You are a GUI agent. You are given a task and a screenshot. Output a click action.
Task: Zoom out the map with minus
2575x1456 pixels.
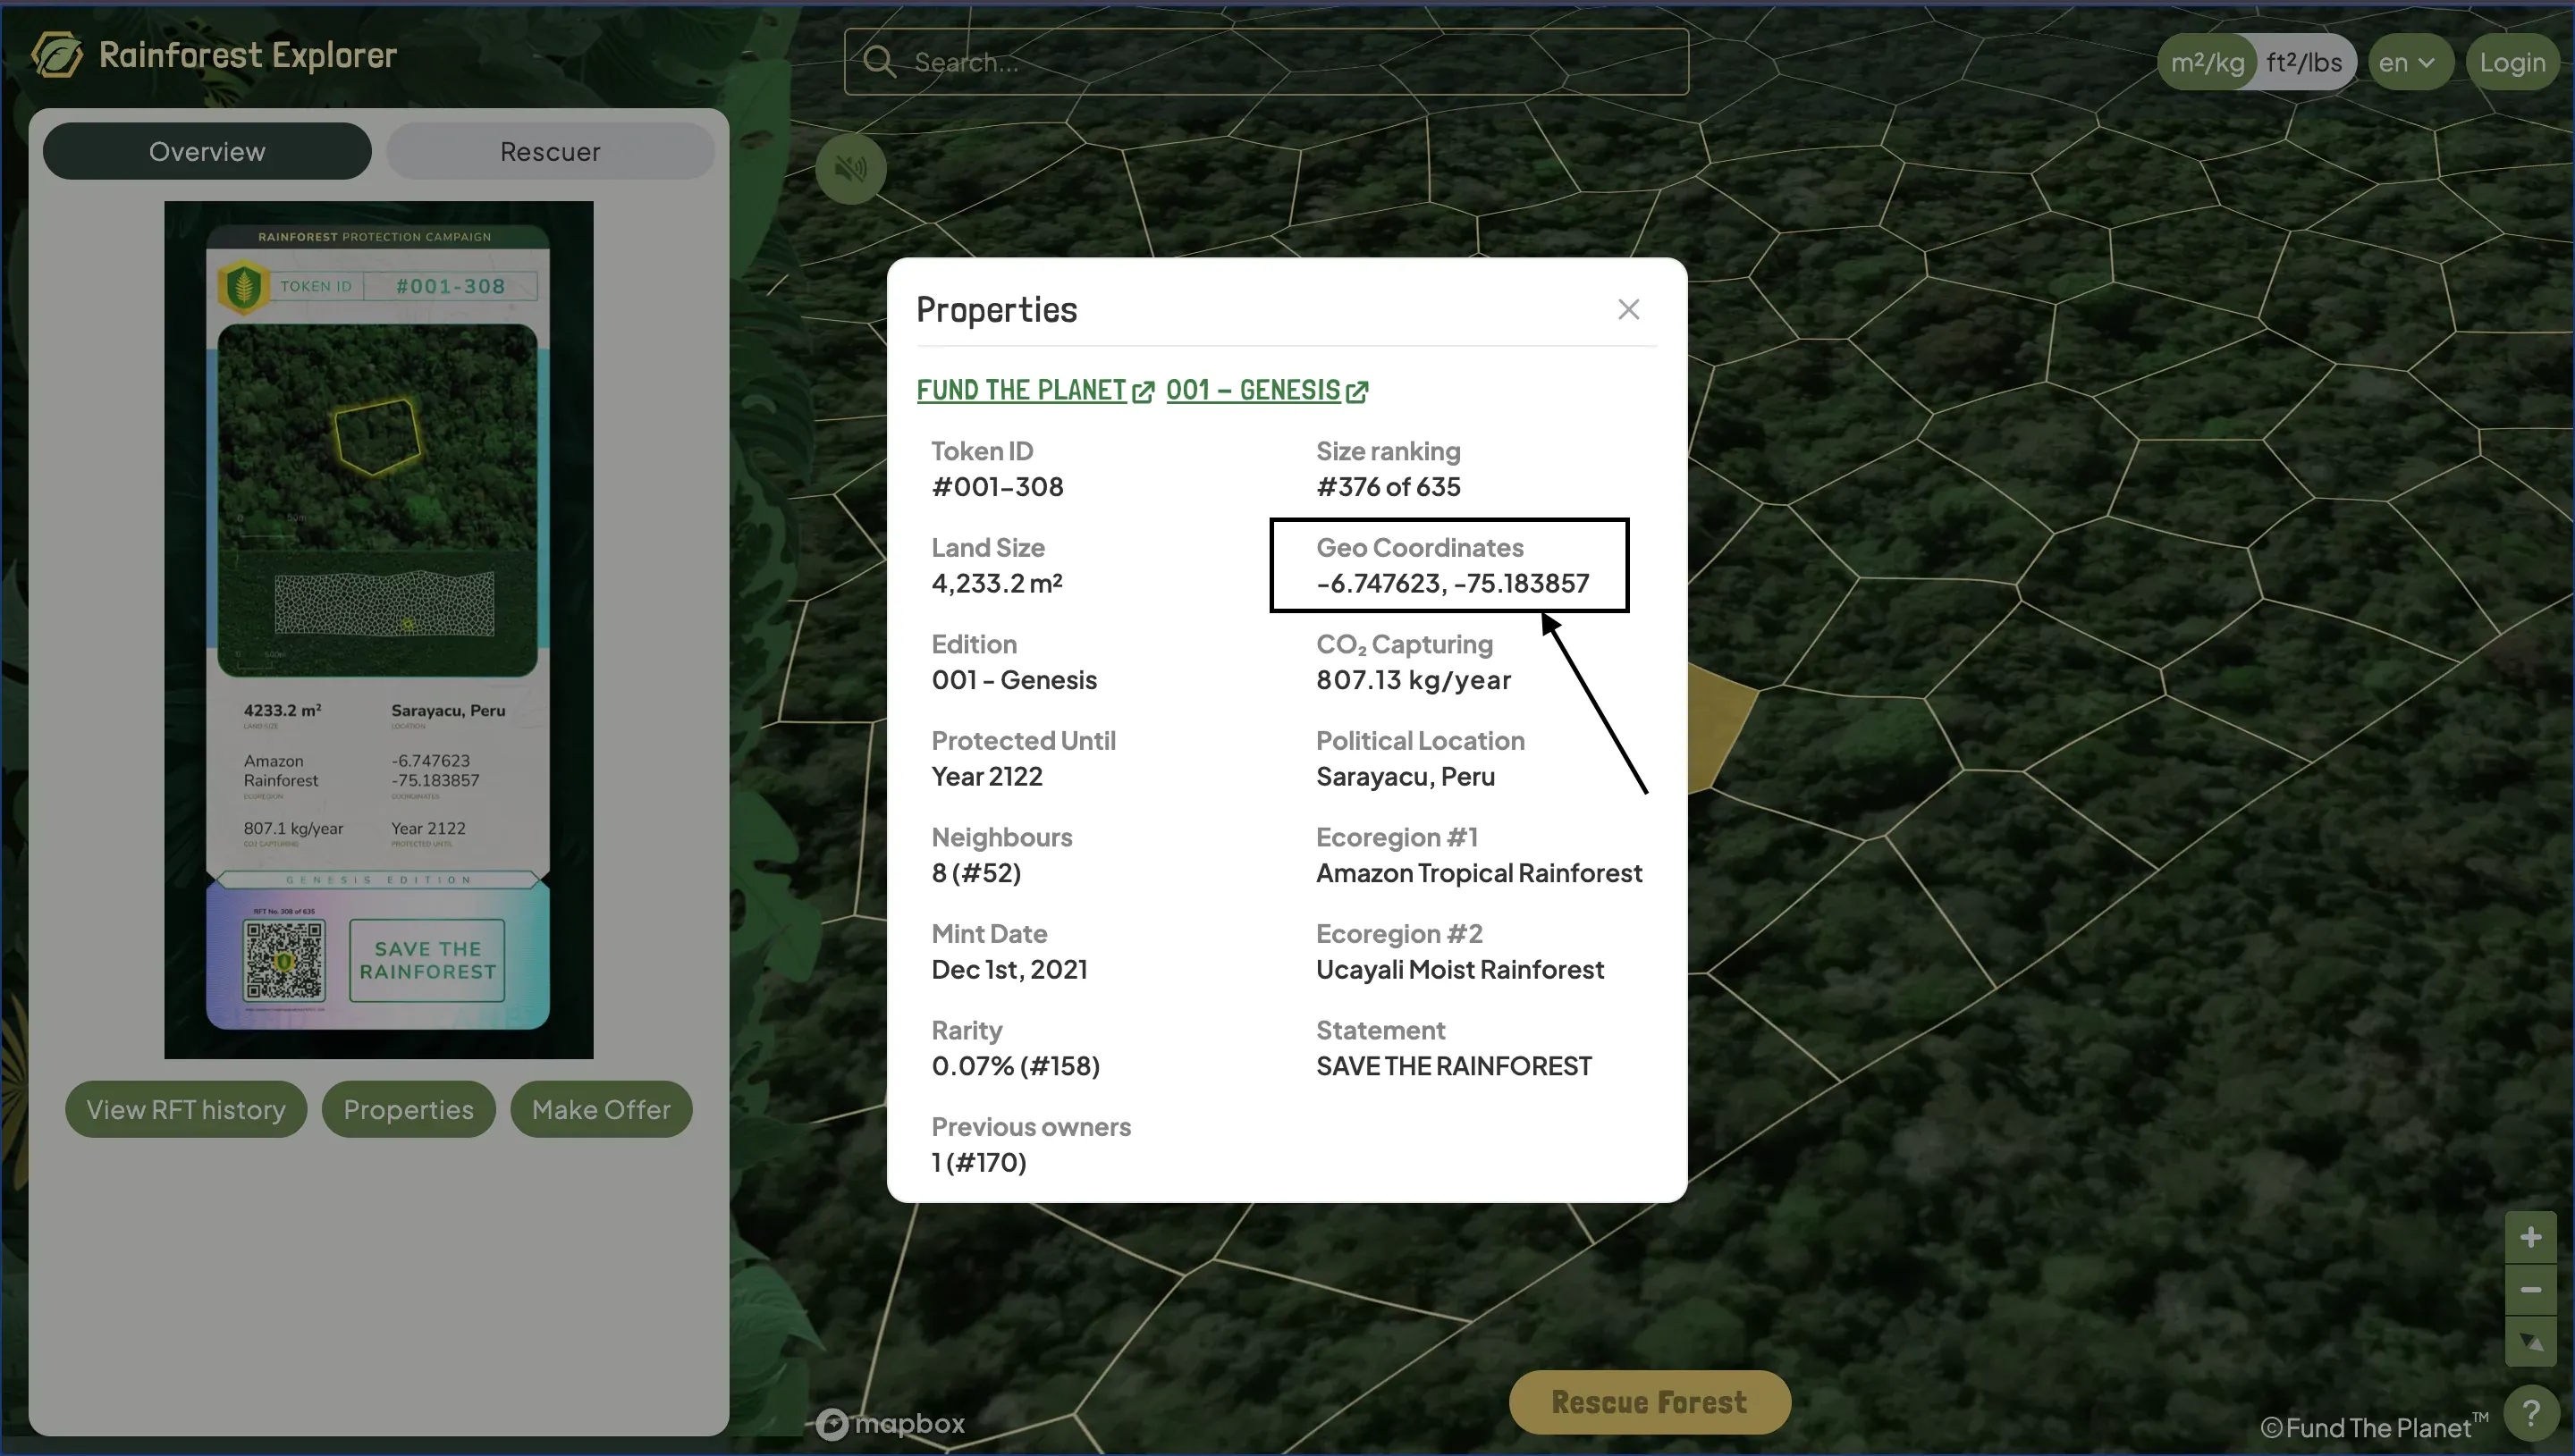pyautogui.click(x=2530, y=1290)
